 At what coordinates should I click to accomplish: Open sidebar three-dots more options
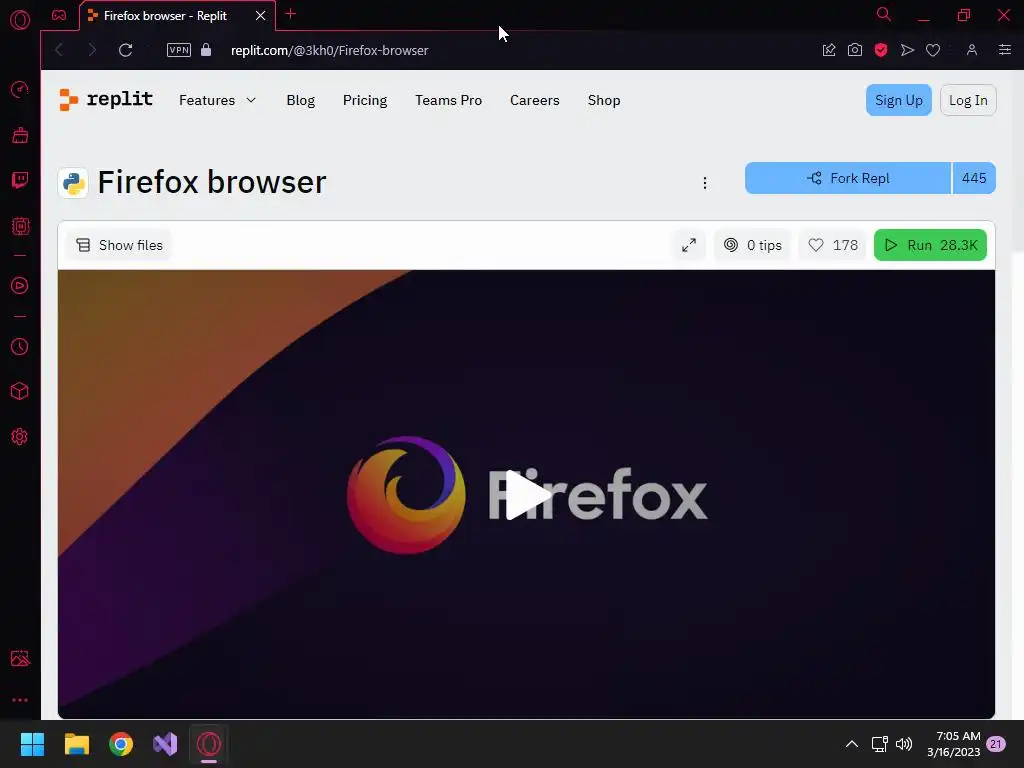pyautogui.click(x=20, y=700)
